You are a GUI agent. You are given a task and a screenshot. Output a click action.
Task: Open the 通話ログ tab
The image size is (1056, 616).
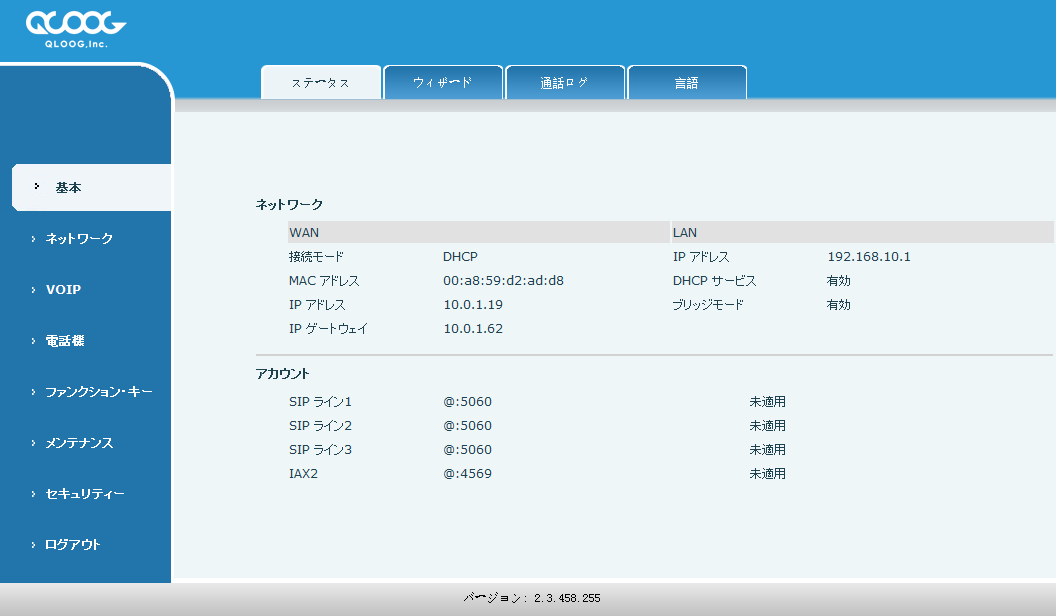tap(565, 83)
